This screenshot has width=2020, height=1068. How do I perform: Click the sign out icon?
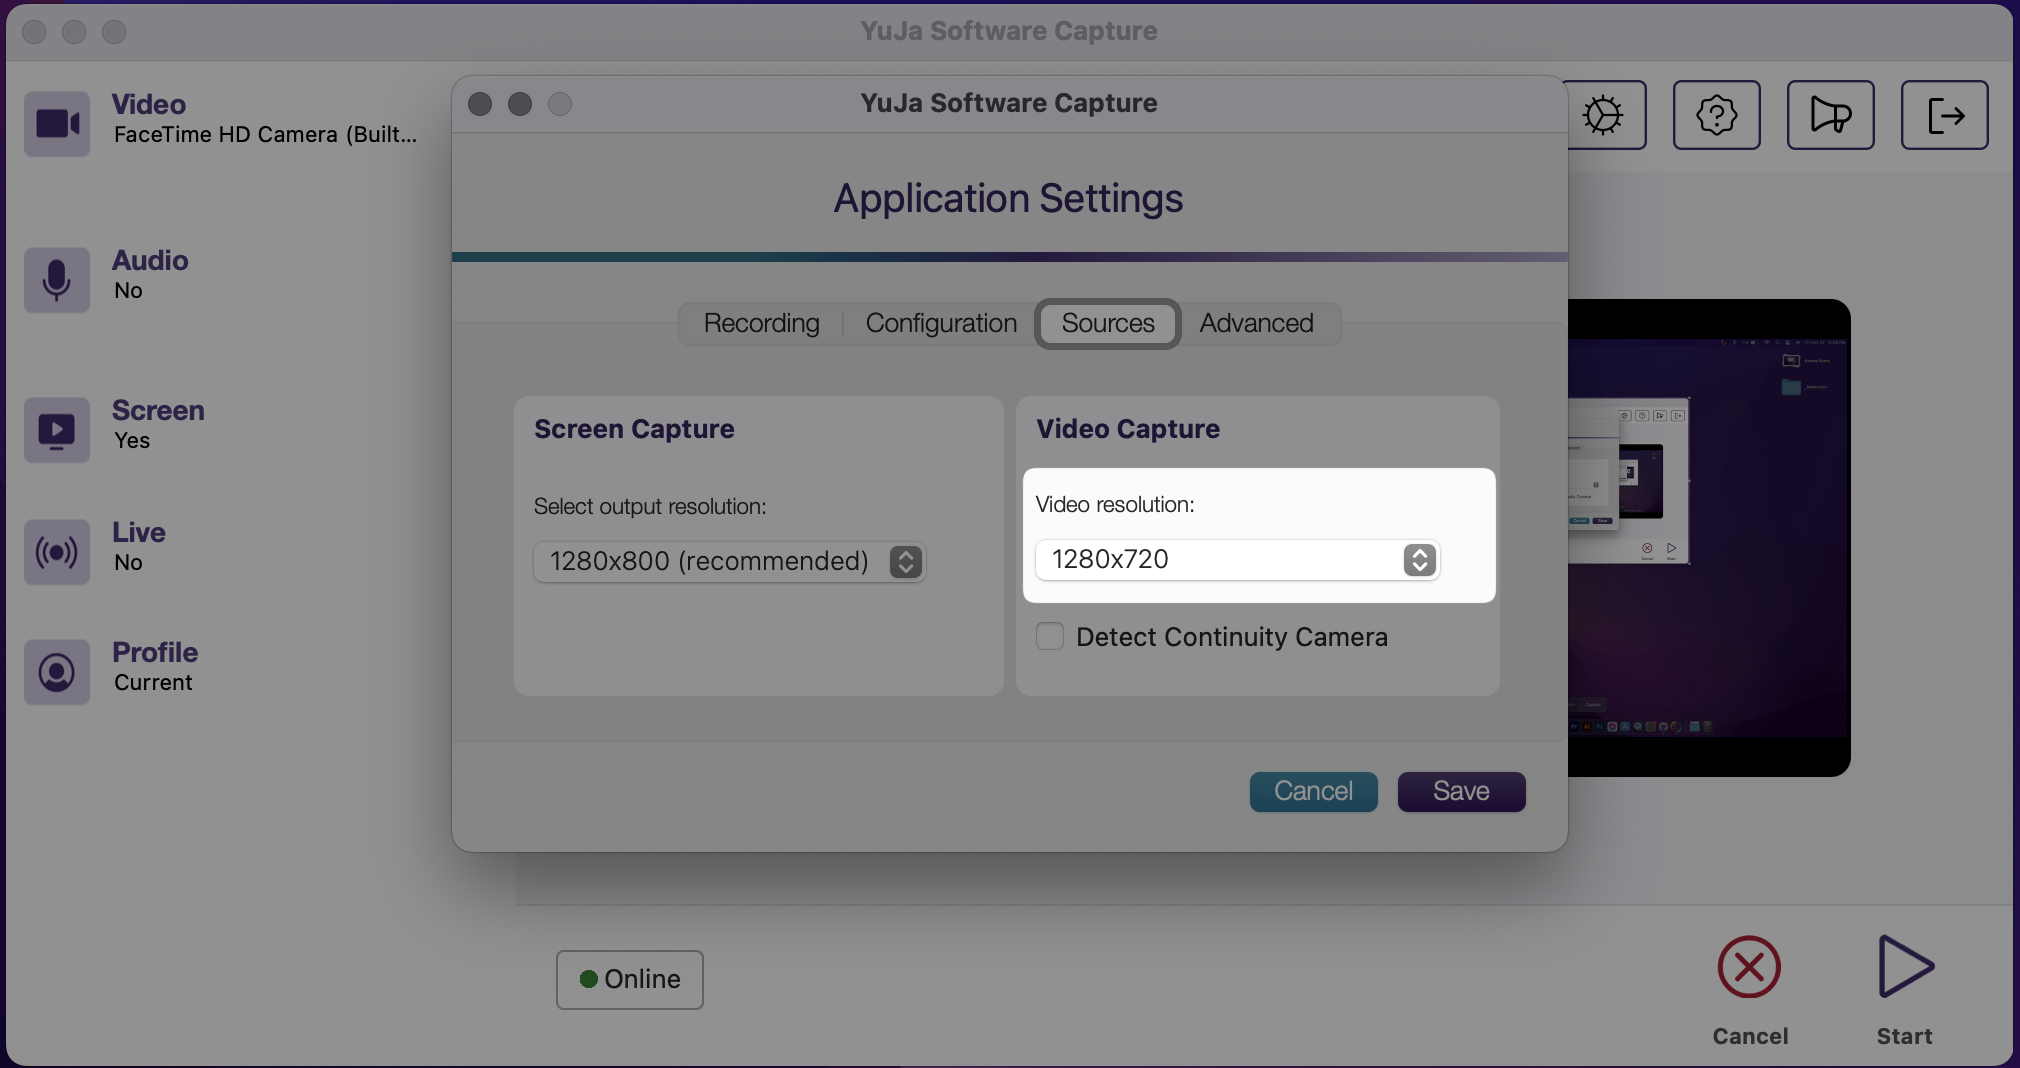[1944, 115]
